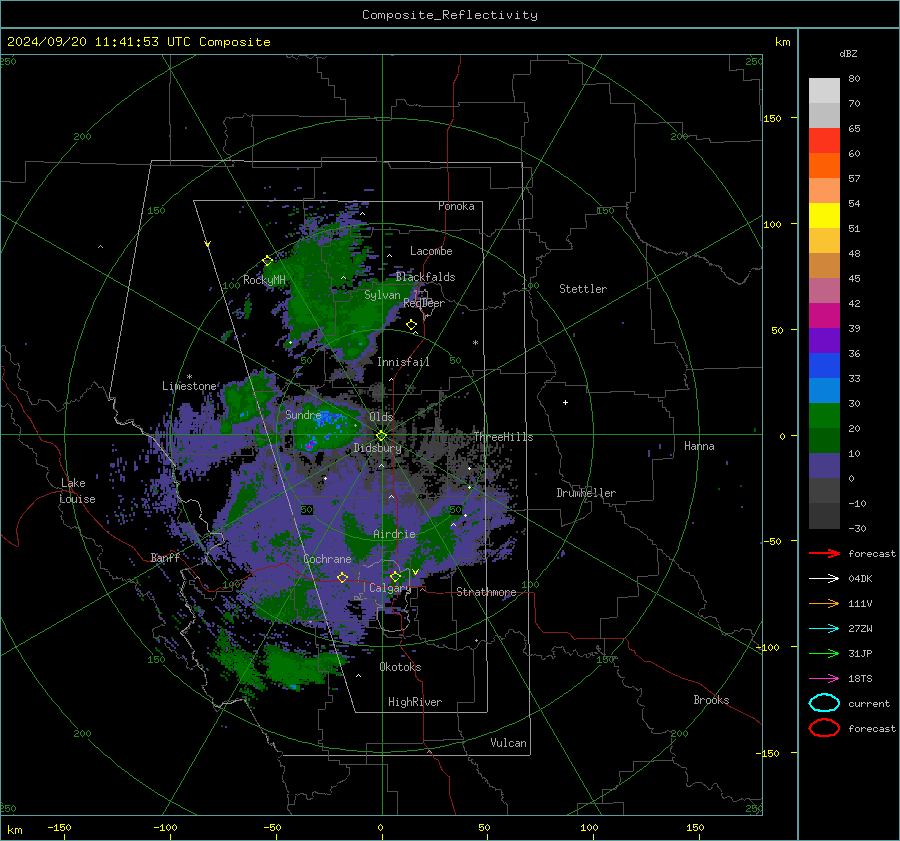Click the RockyMH label
The height and width of the screenshot is (841, 900).
[264, 280]
